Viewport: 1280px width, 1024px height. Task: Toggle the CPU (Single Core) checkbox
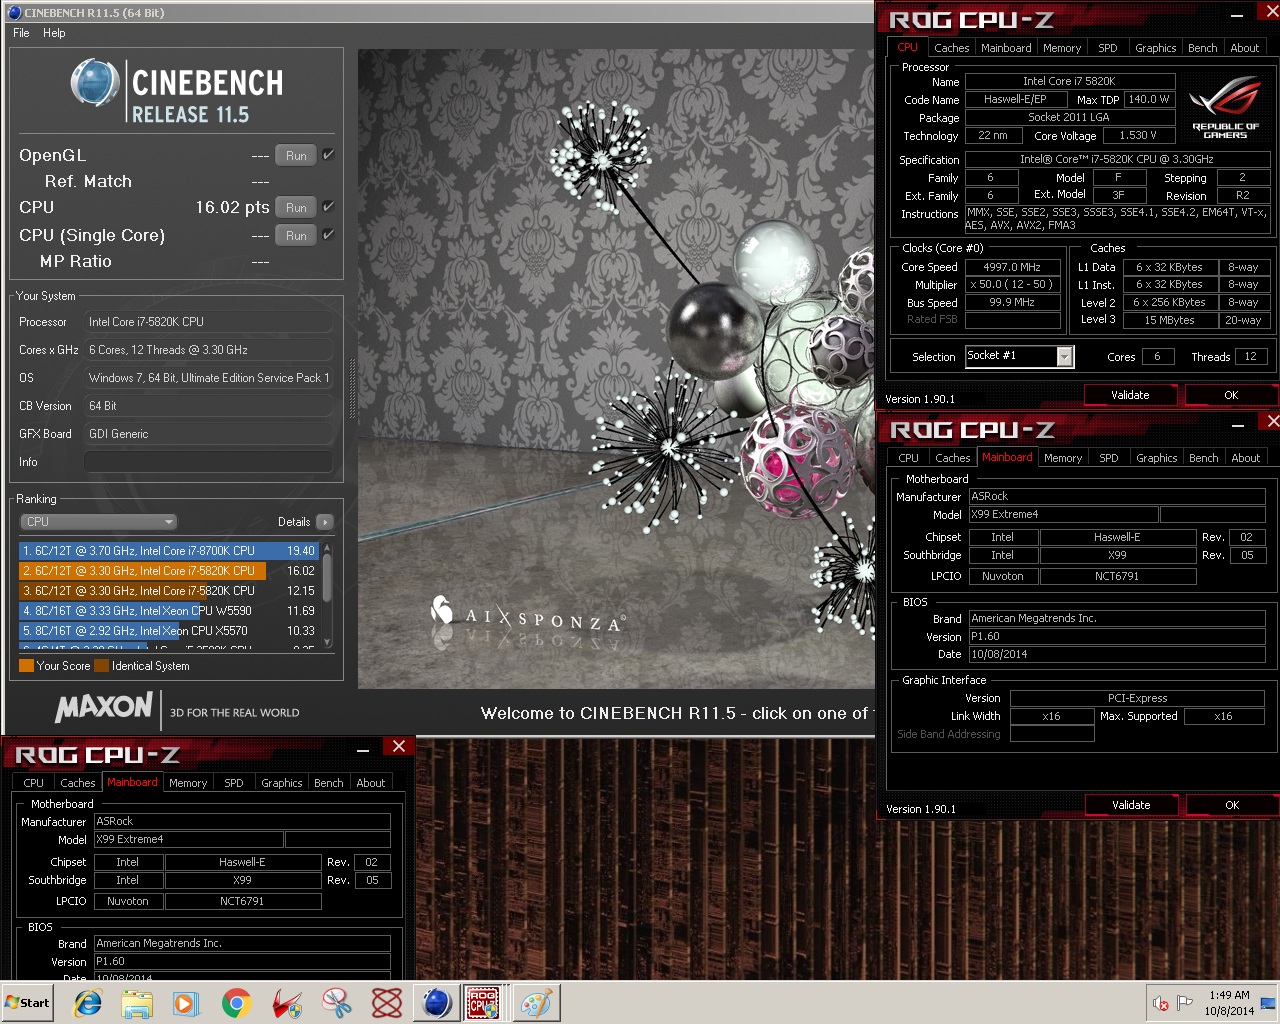click(x=328, y=235)
